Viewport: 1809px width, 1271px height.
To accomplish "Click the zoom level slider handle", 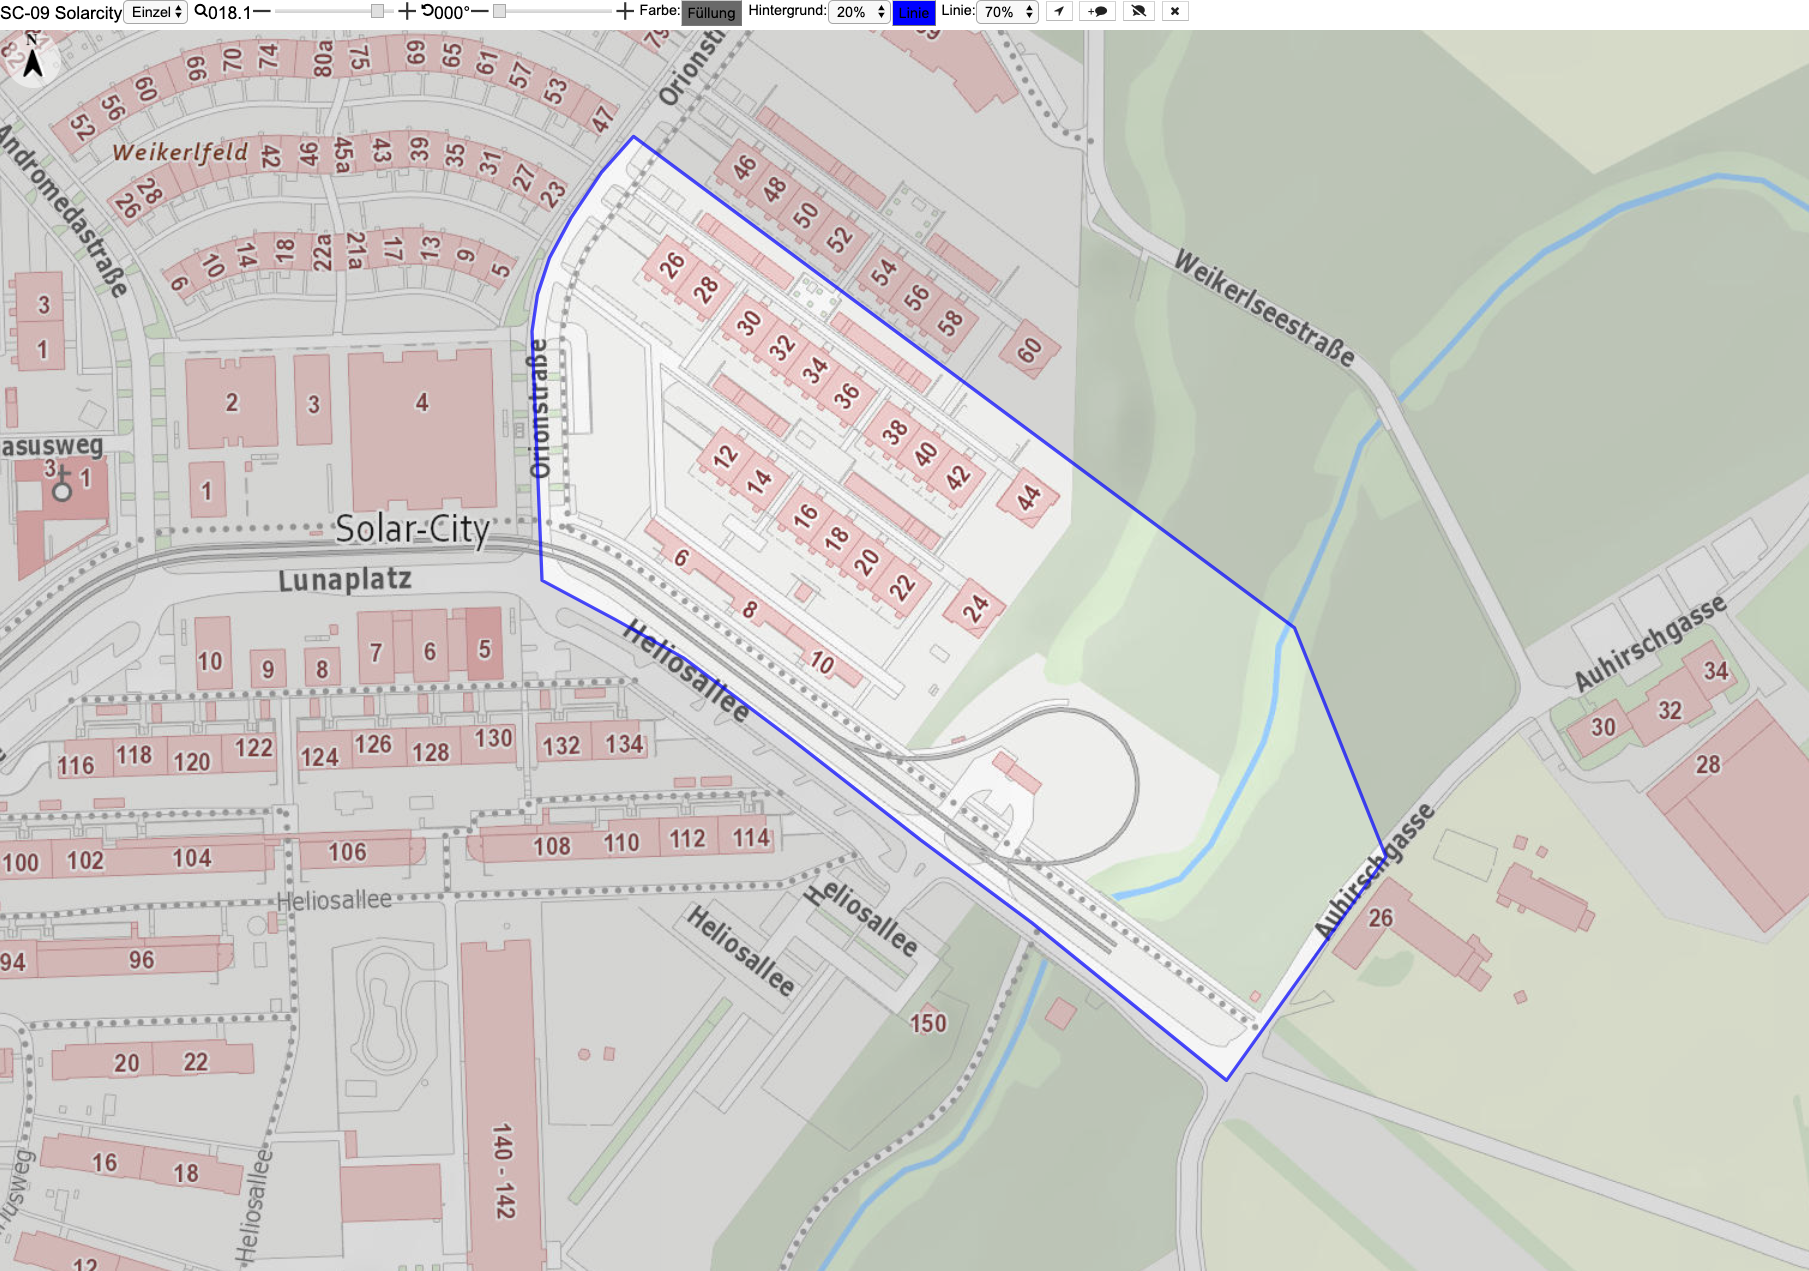I will [x=377, y=12].
